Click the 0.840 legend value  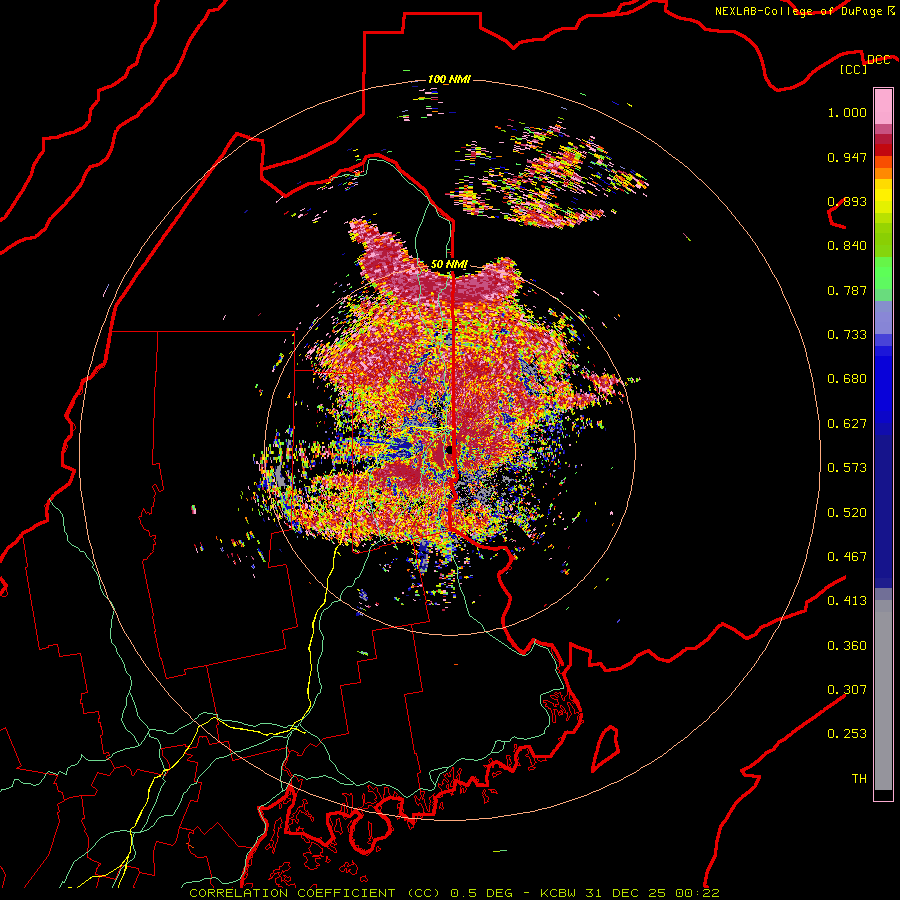point(847,246)
